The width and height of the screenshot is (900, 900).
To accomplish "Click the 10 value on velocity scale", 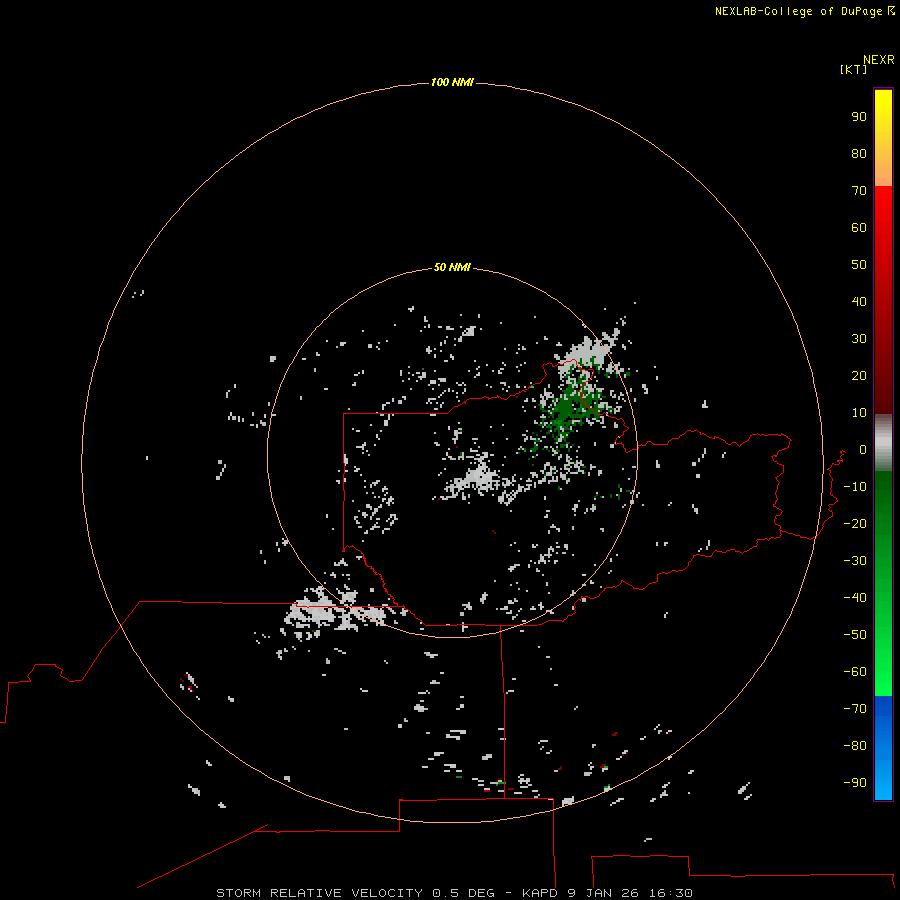I will click(859, 413).
